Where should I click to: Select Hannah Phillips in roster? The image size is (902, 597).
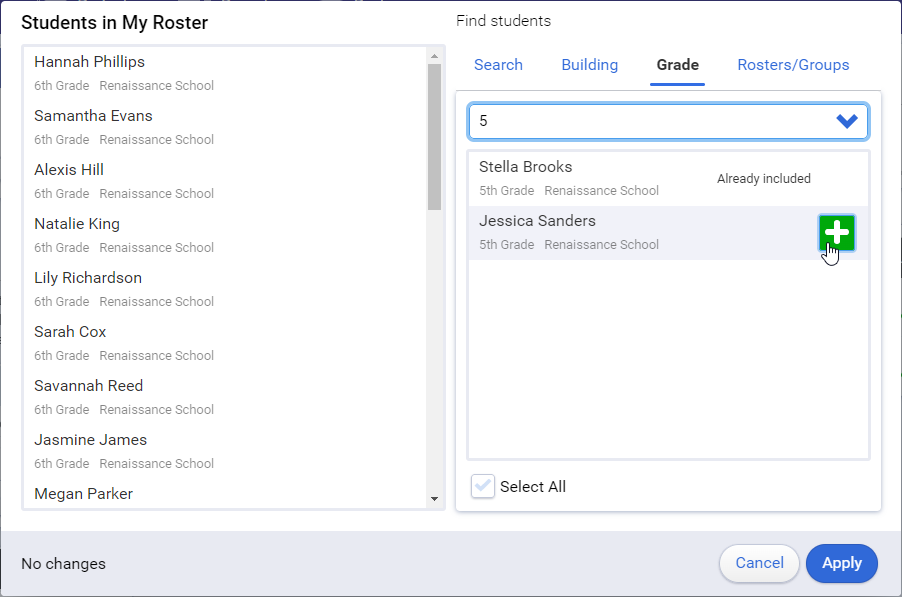(x=224, y=74)
